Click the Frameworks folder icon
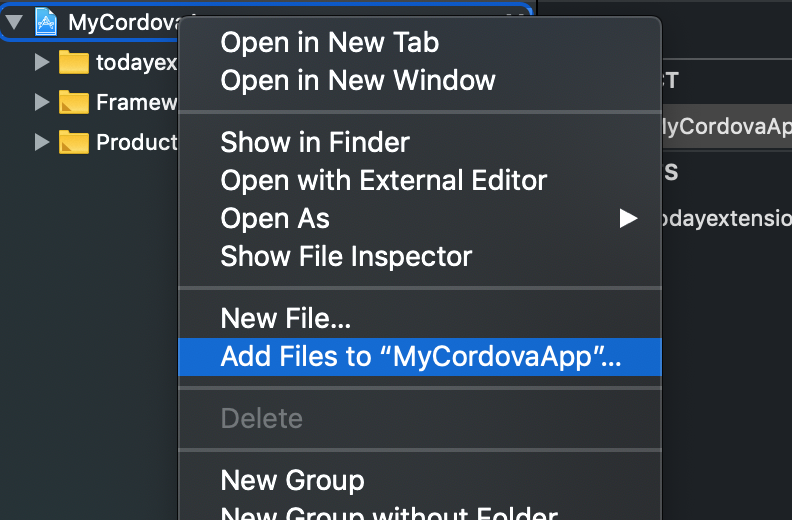 tap(74, 102)
